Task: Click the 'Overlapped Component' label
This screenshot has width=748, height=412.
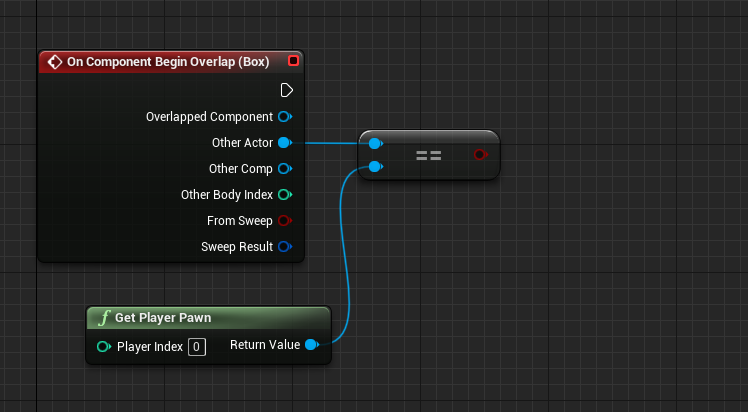Action: [209, 117]
